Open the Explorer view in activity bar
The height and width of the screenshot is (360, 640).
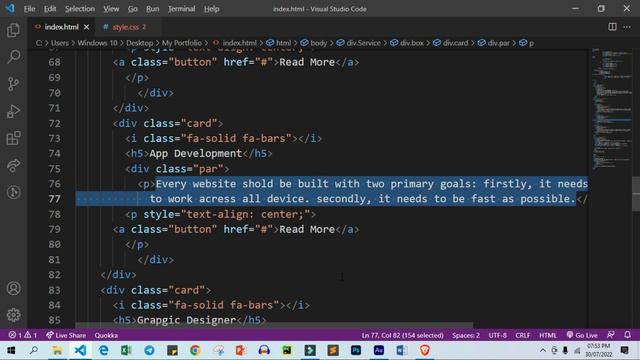(x=13, y=30)
